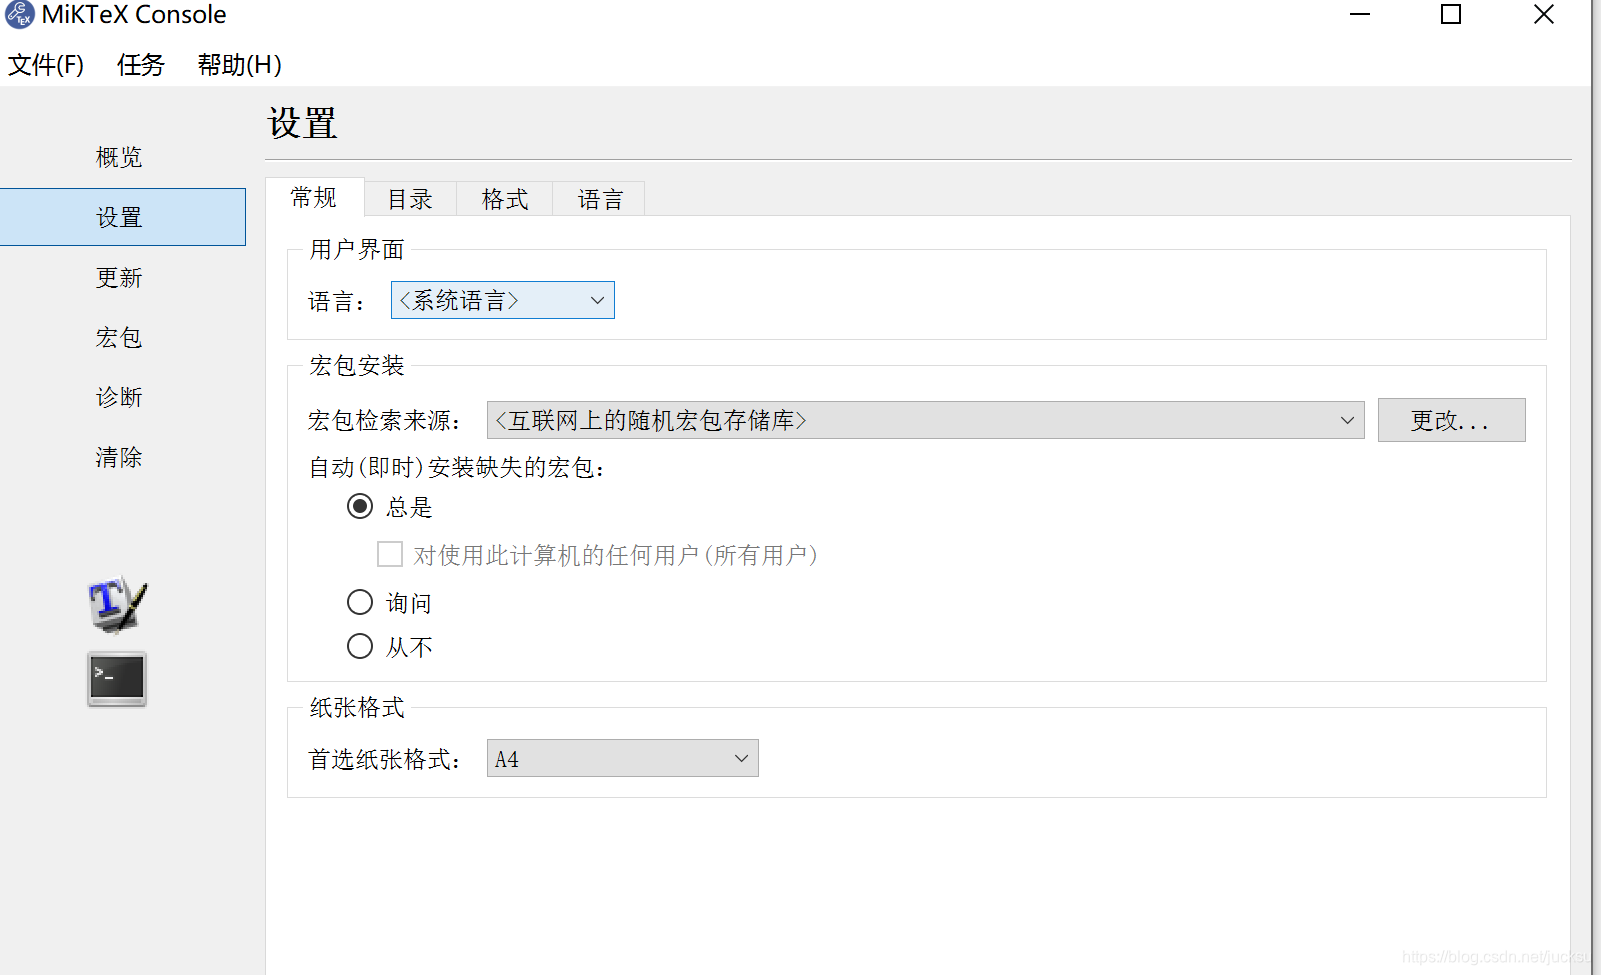Open the 语言 system language dropdown
The width and height of the screenshot is (1601, 975).
coord(502,300)
